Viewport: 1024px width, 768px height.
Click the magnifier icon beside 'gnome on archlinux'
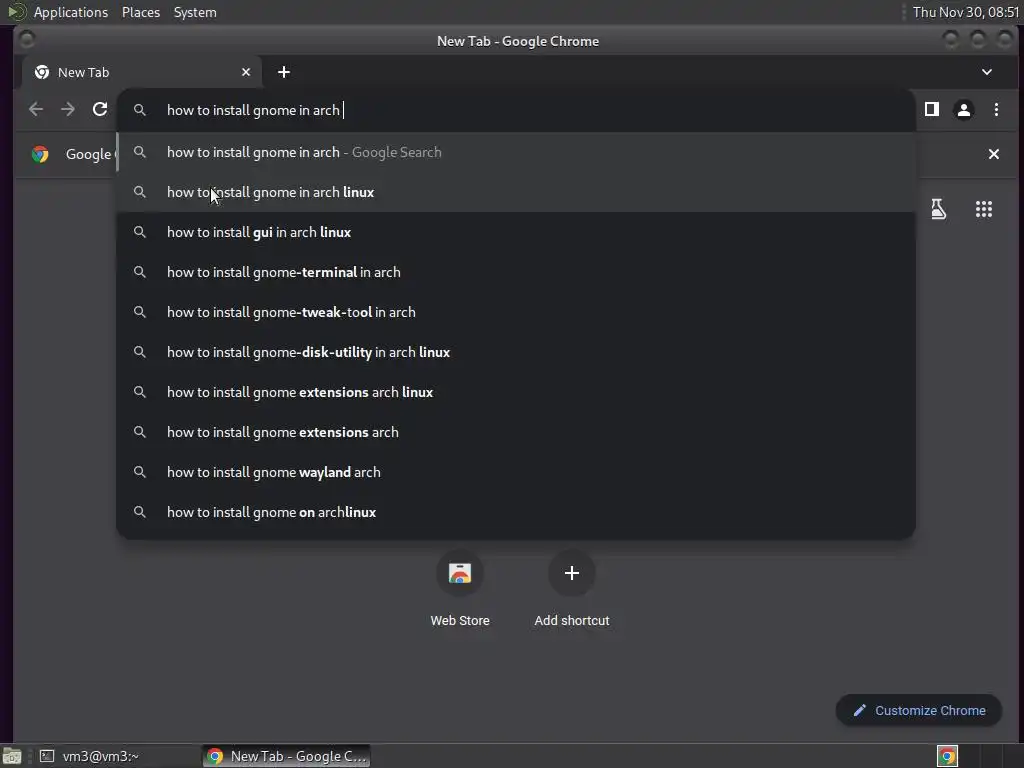click(140, 512)
